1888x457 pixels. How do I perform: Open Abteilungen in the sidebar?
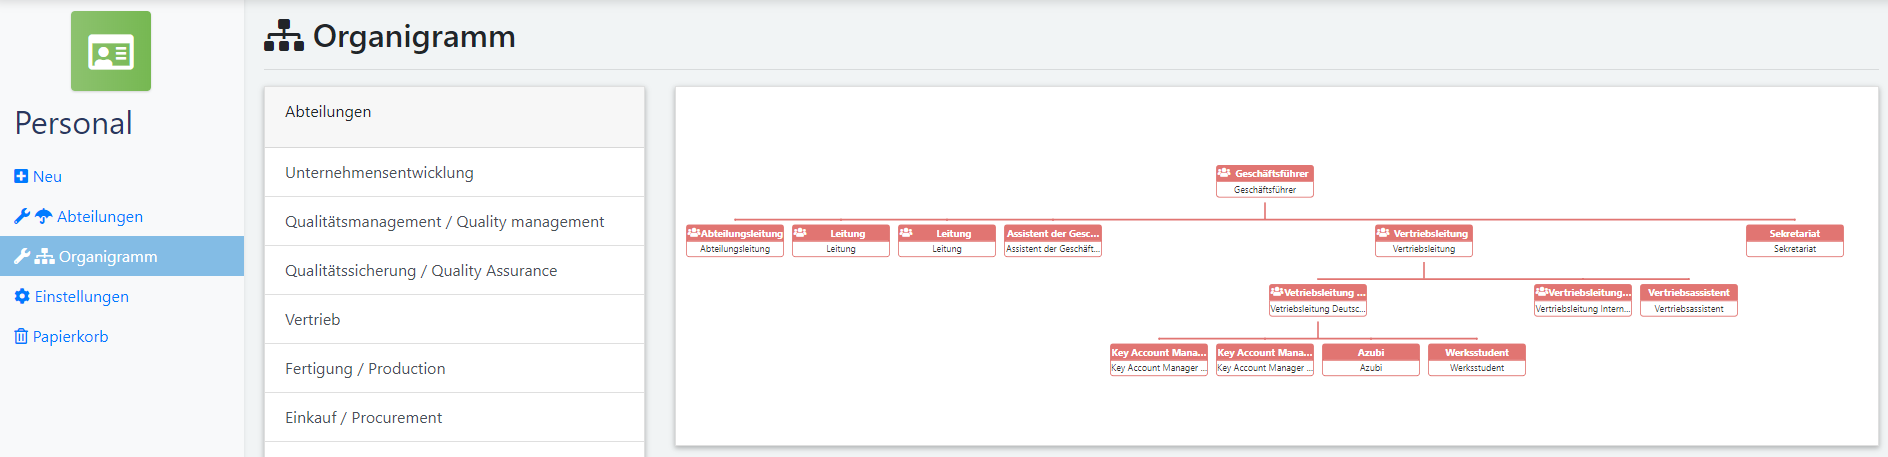tap(100, 216)
